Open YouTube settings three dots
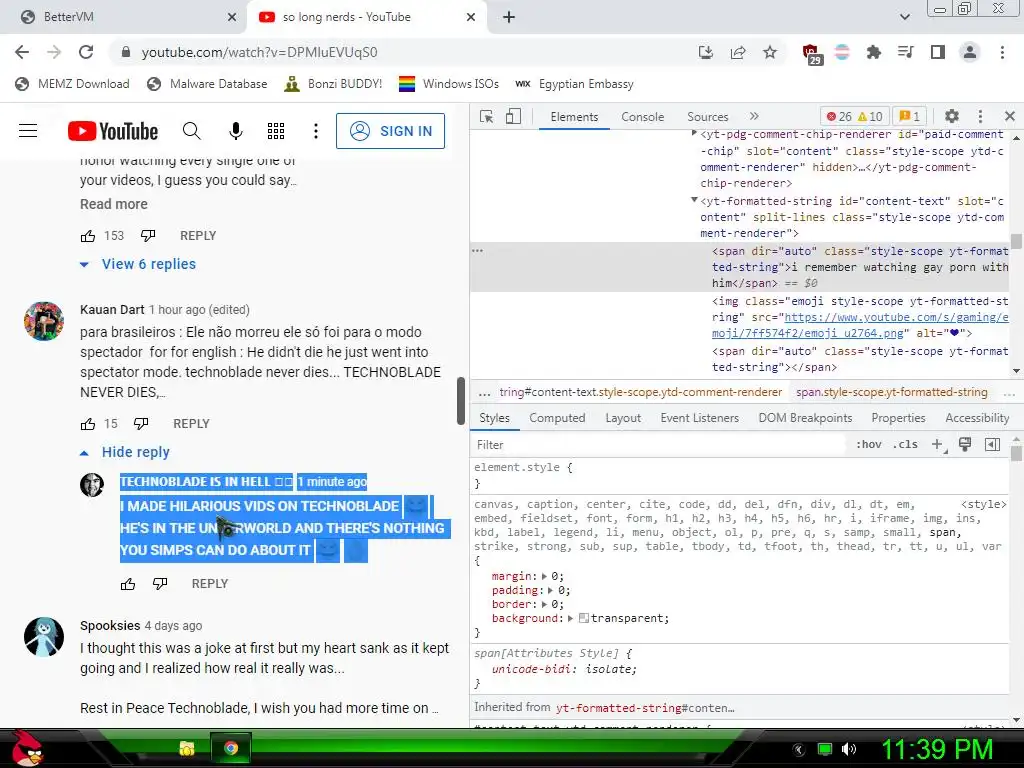The image size is (1024, 768). pyautogui.click(x=315, y=131)
